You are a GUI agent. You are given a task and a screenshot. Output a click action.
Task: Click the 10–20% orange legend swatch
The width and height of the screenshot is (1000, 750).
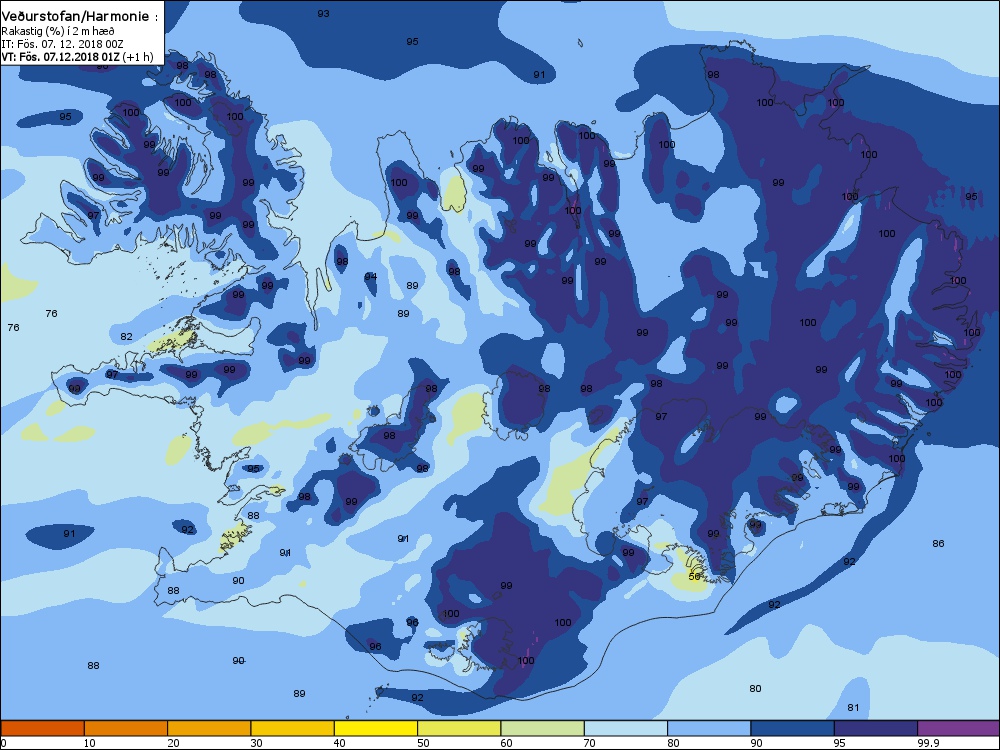coord(126,728)
